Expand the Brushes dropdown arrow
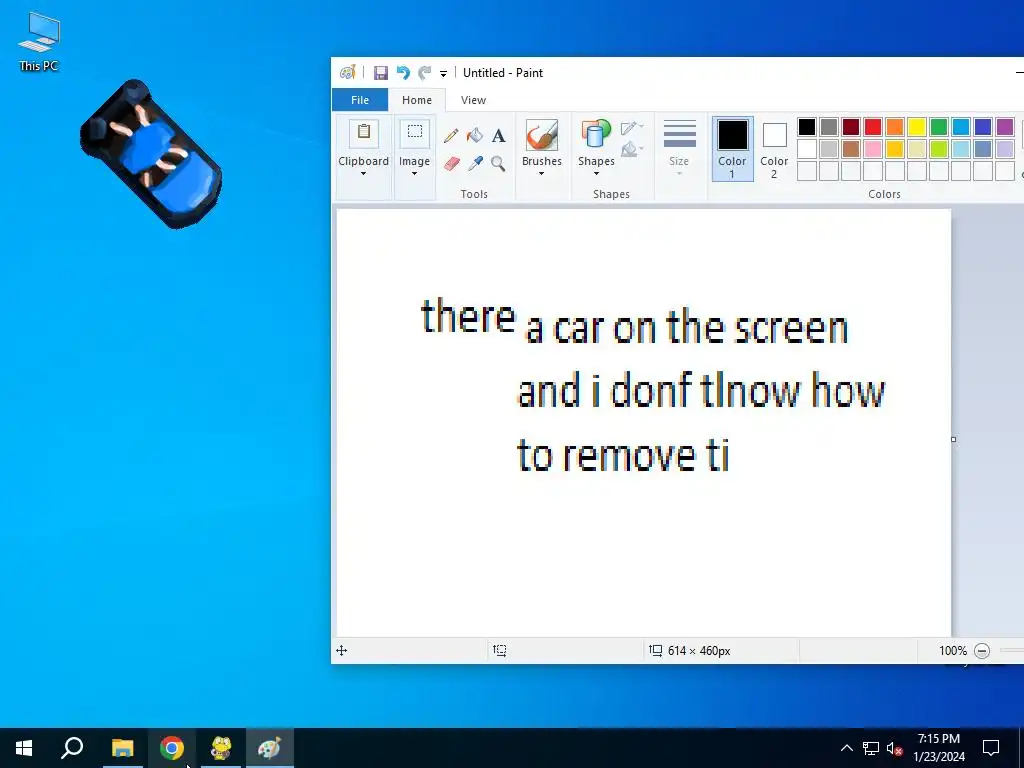The image size is (1024, 768). tap(541, 174)
